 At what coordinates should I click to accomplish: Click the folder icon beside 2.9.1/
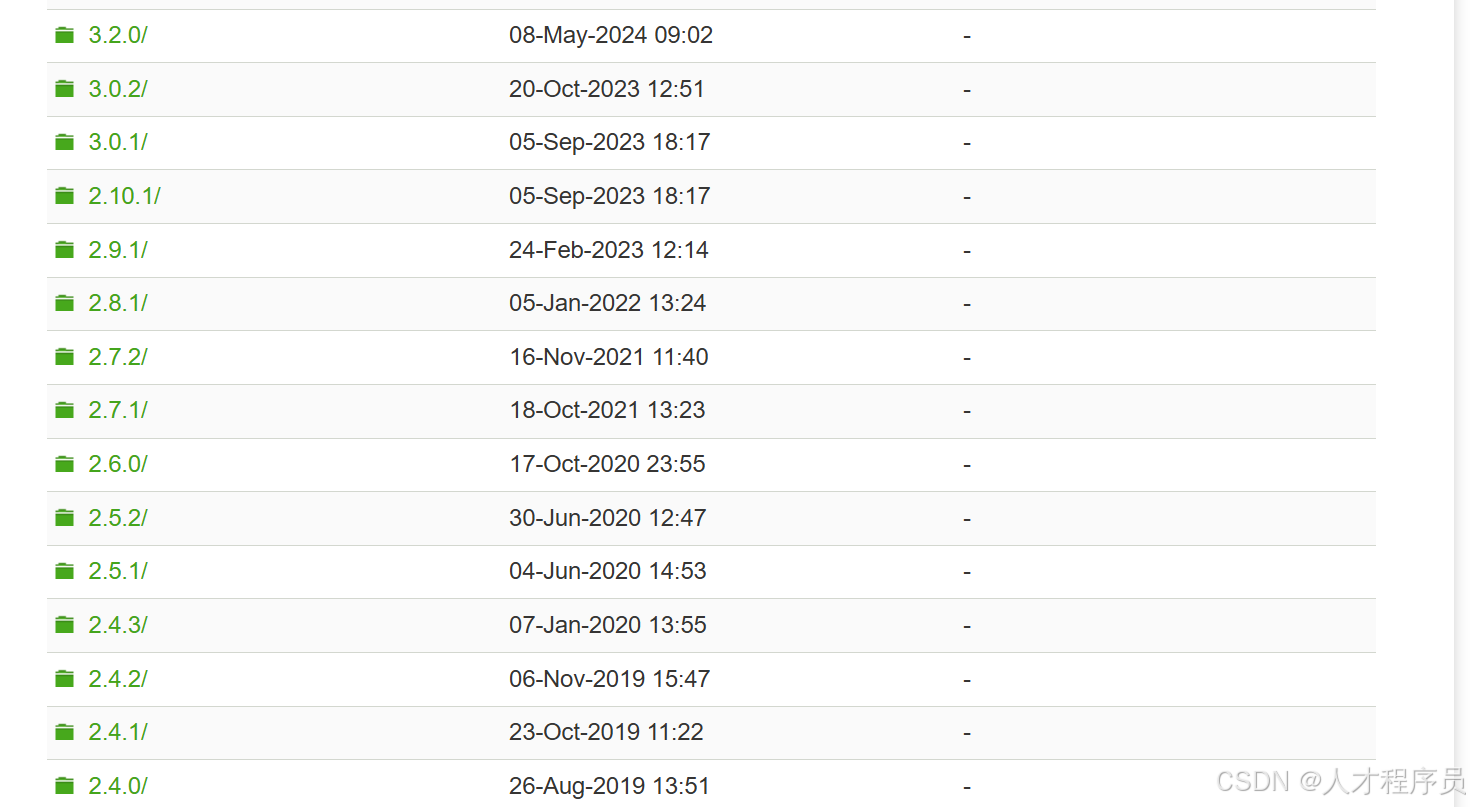[x=65, y=250]
